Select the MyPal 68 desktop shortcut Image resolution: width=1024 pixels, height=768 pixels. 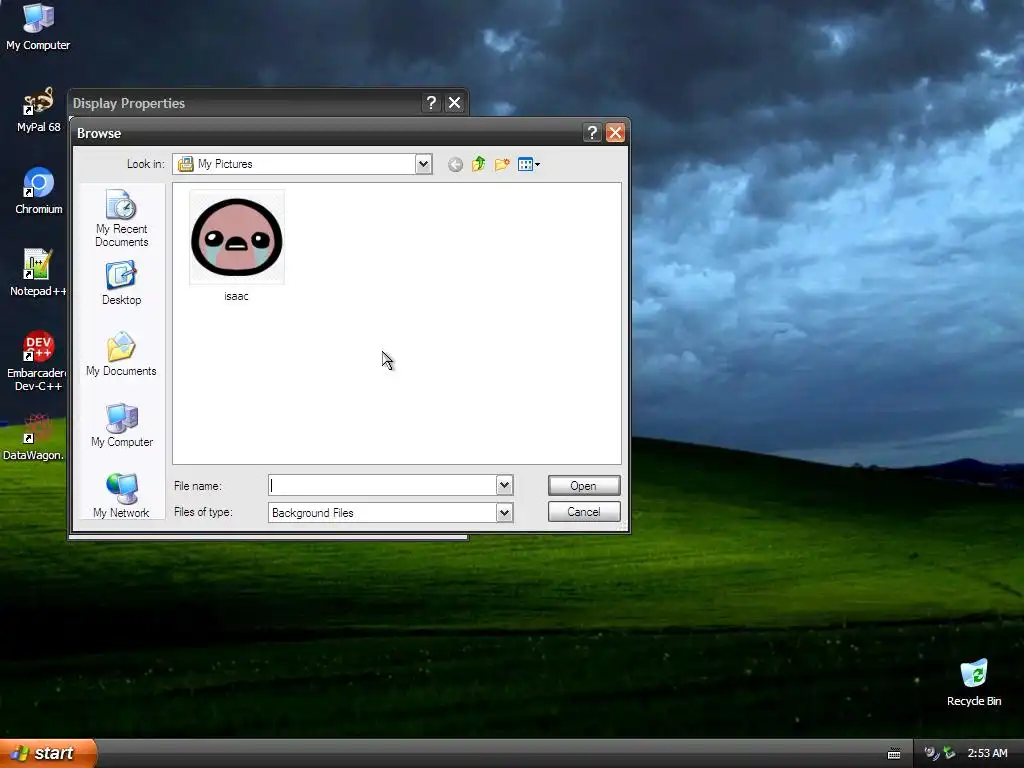[x=39, y=110]
